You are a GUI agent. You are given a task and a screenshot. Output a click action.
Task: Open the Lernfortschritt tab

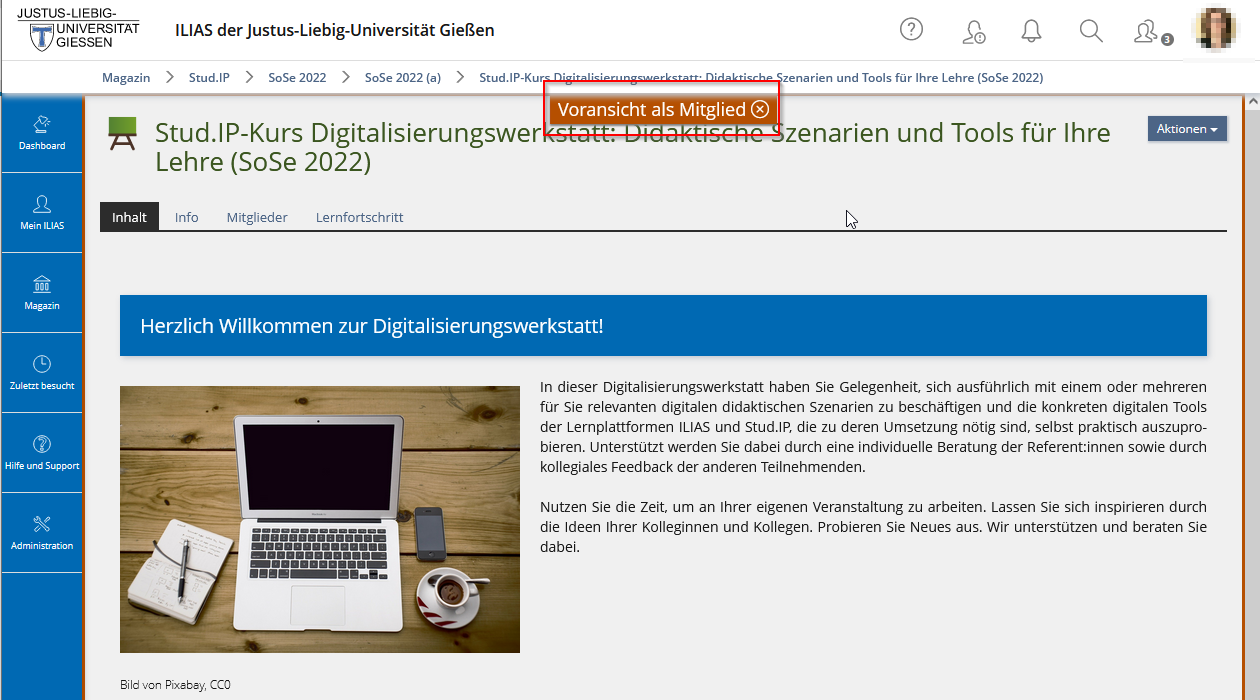click(x=359, y=217)
